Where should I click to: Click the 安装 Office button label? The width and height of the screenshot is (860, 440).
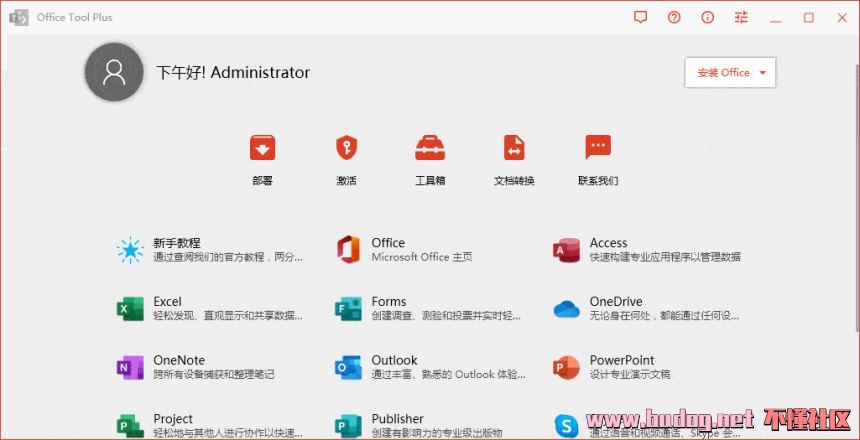click(x=723, y=72)
